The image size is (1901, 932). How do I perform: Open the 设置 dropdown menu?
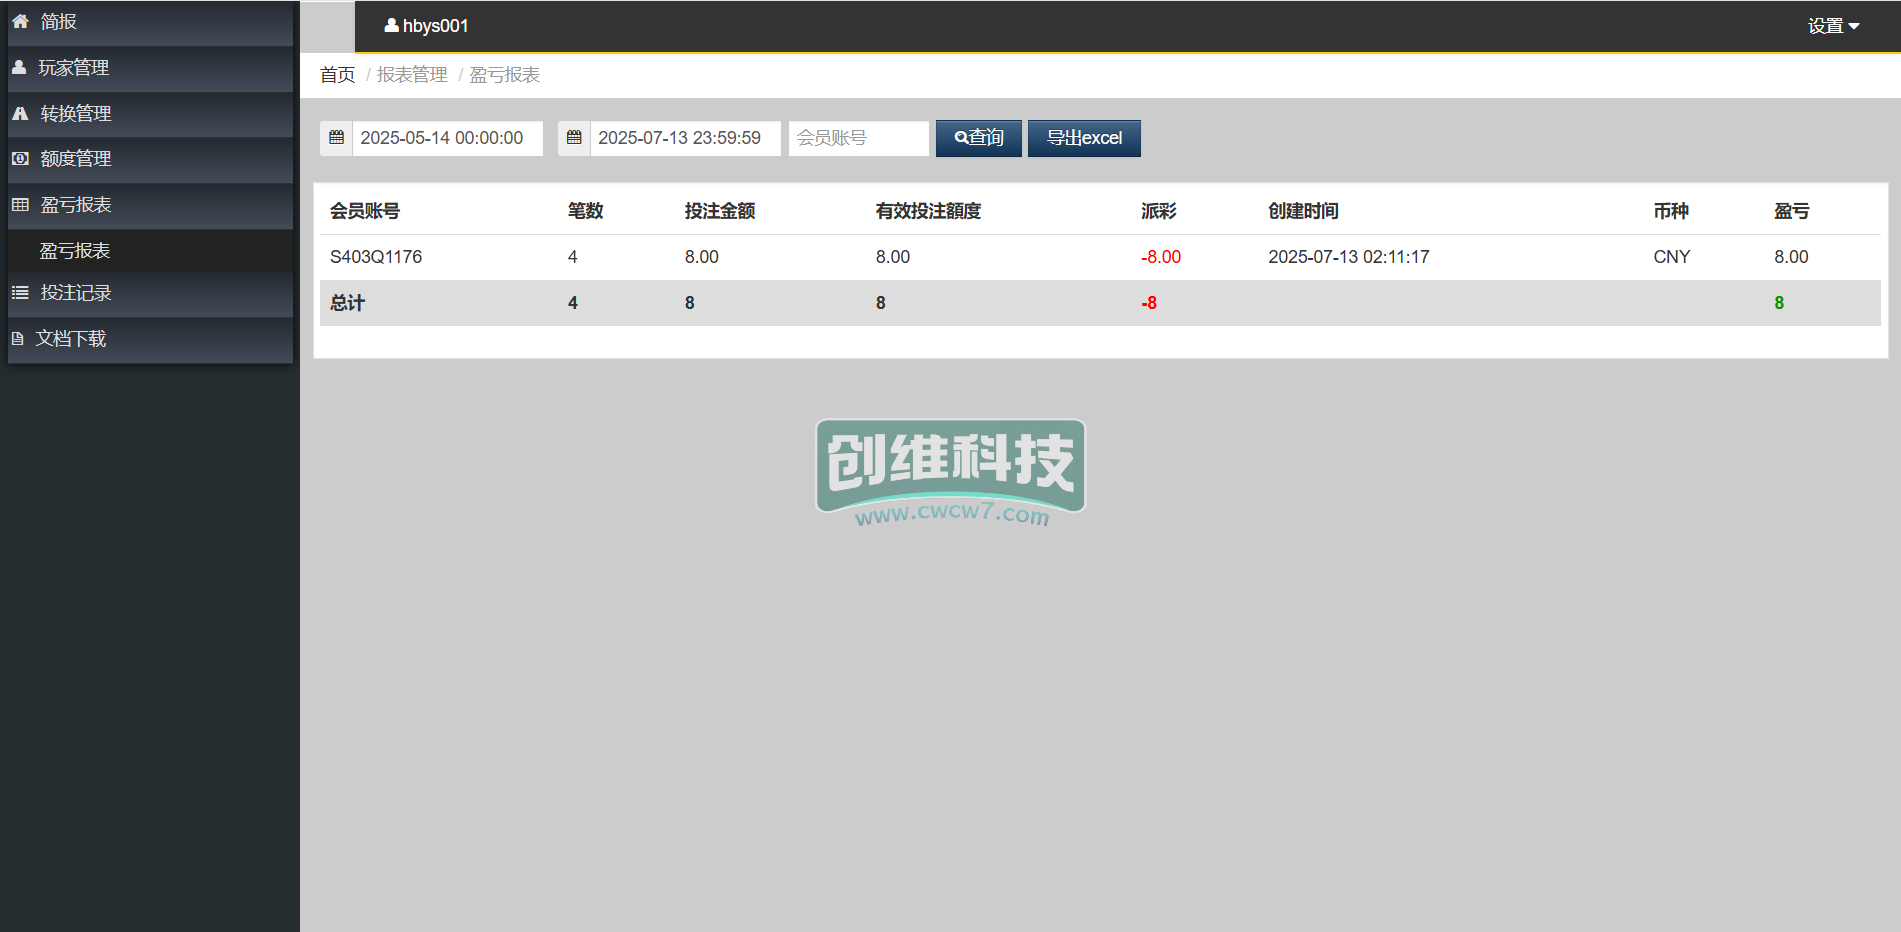pos(1833,26)
